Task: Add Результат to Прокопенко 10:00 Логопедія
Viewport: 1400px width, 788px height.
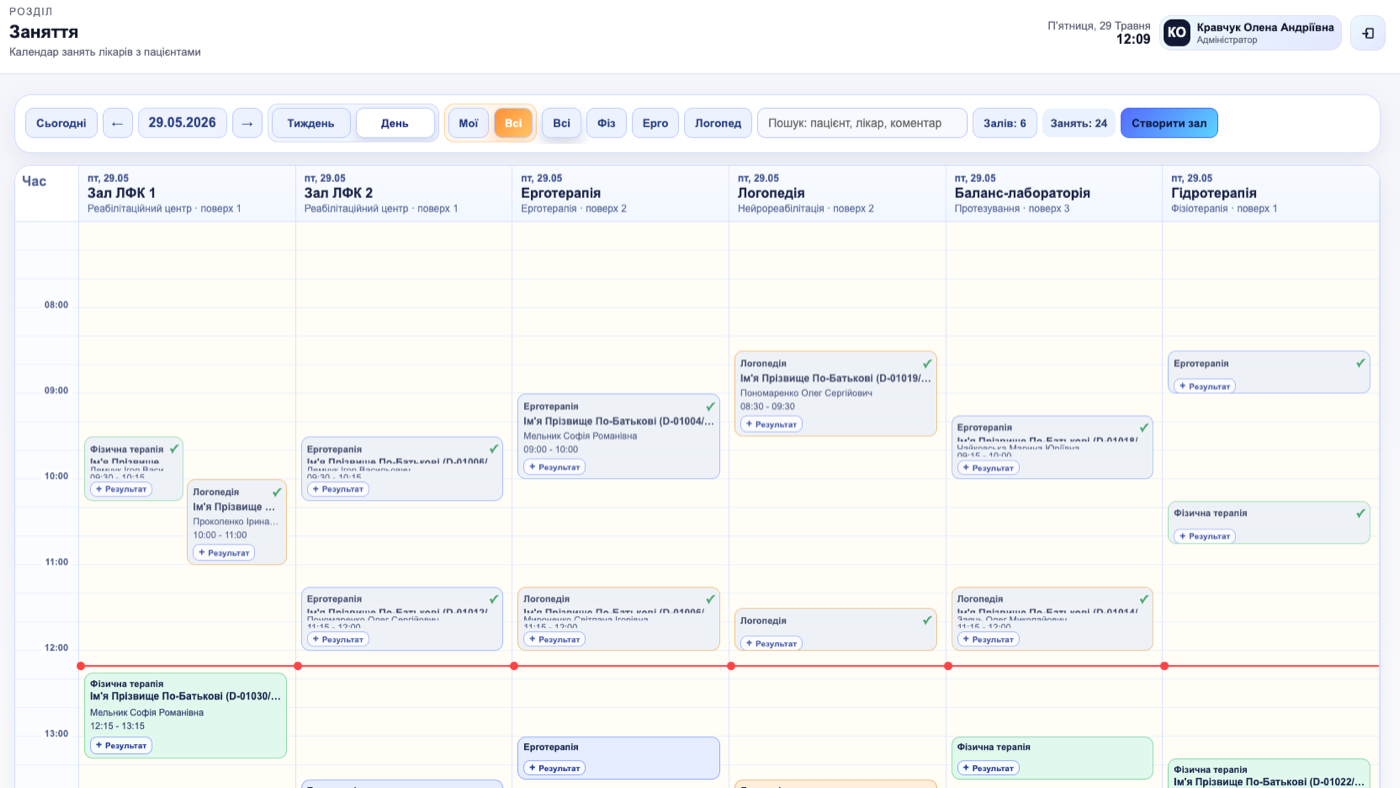Action: coord(224,552)
